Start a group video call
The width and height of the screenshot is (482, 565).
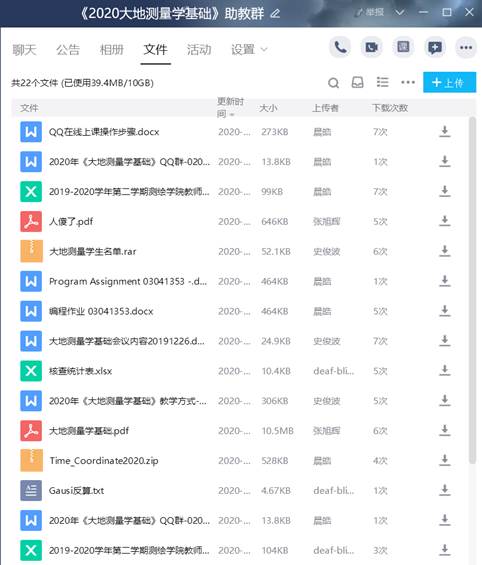click(x=371, y=47)
